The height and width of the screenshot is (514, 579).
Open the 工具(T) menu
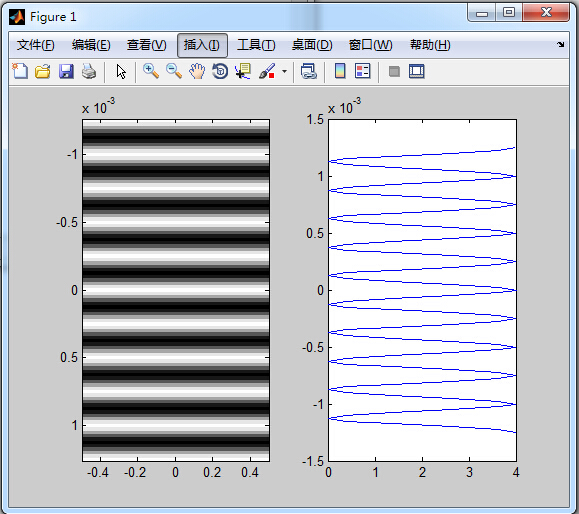256,45
